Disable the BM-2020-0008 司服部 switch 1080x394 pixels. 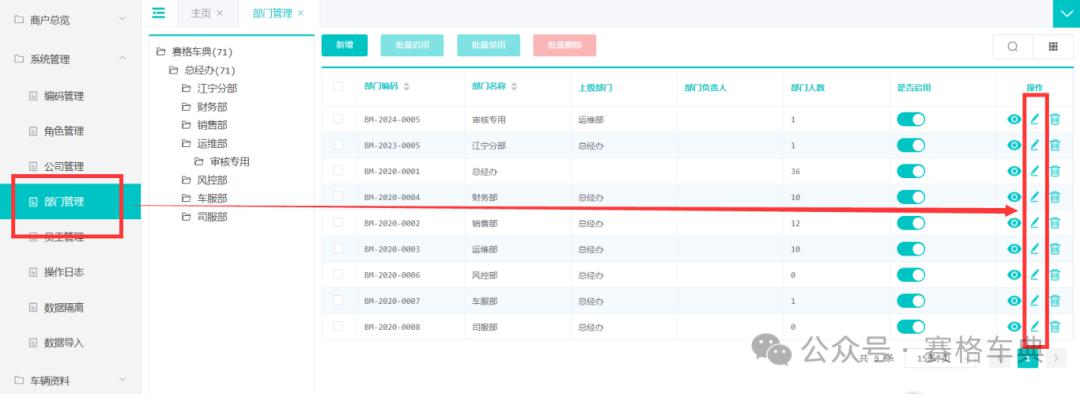click(911, 326)
